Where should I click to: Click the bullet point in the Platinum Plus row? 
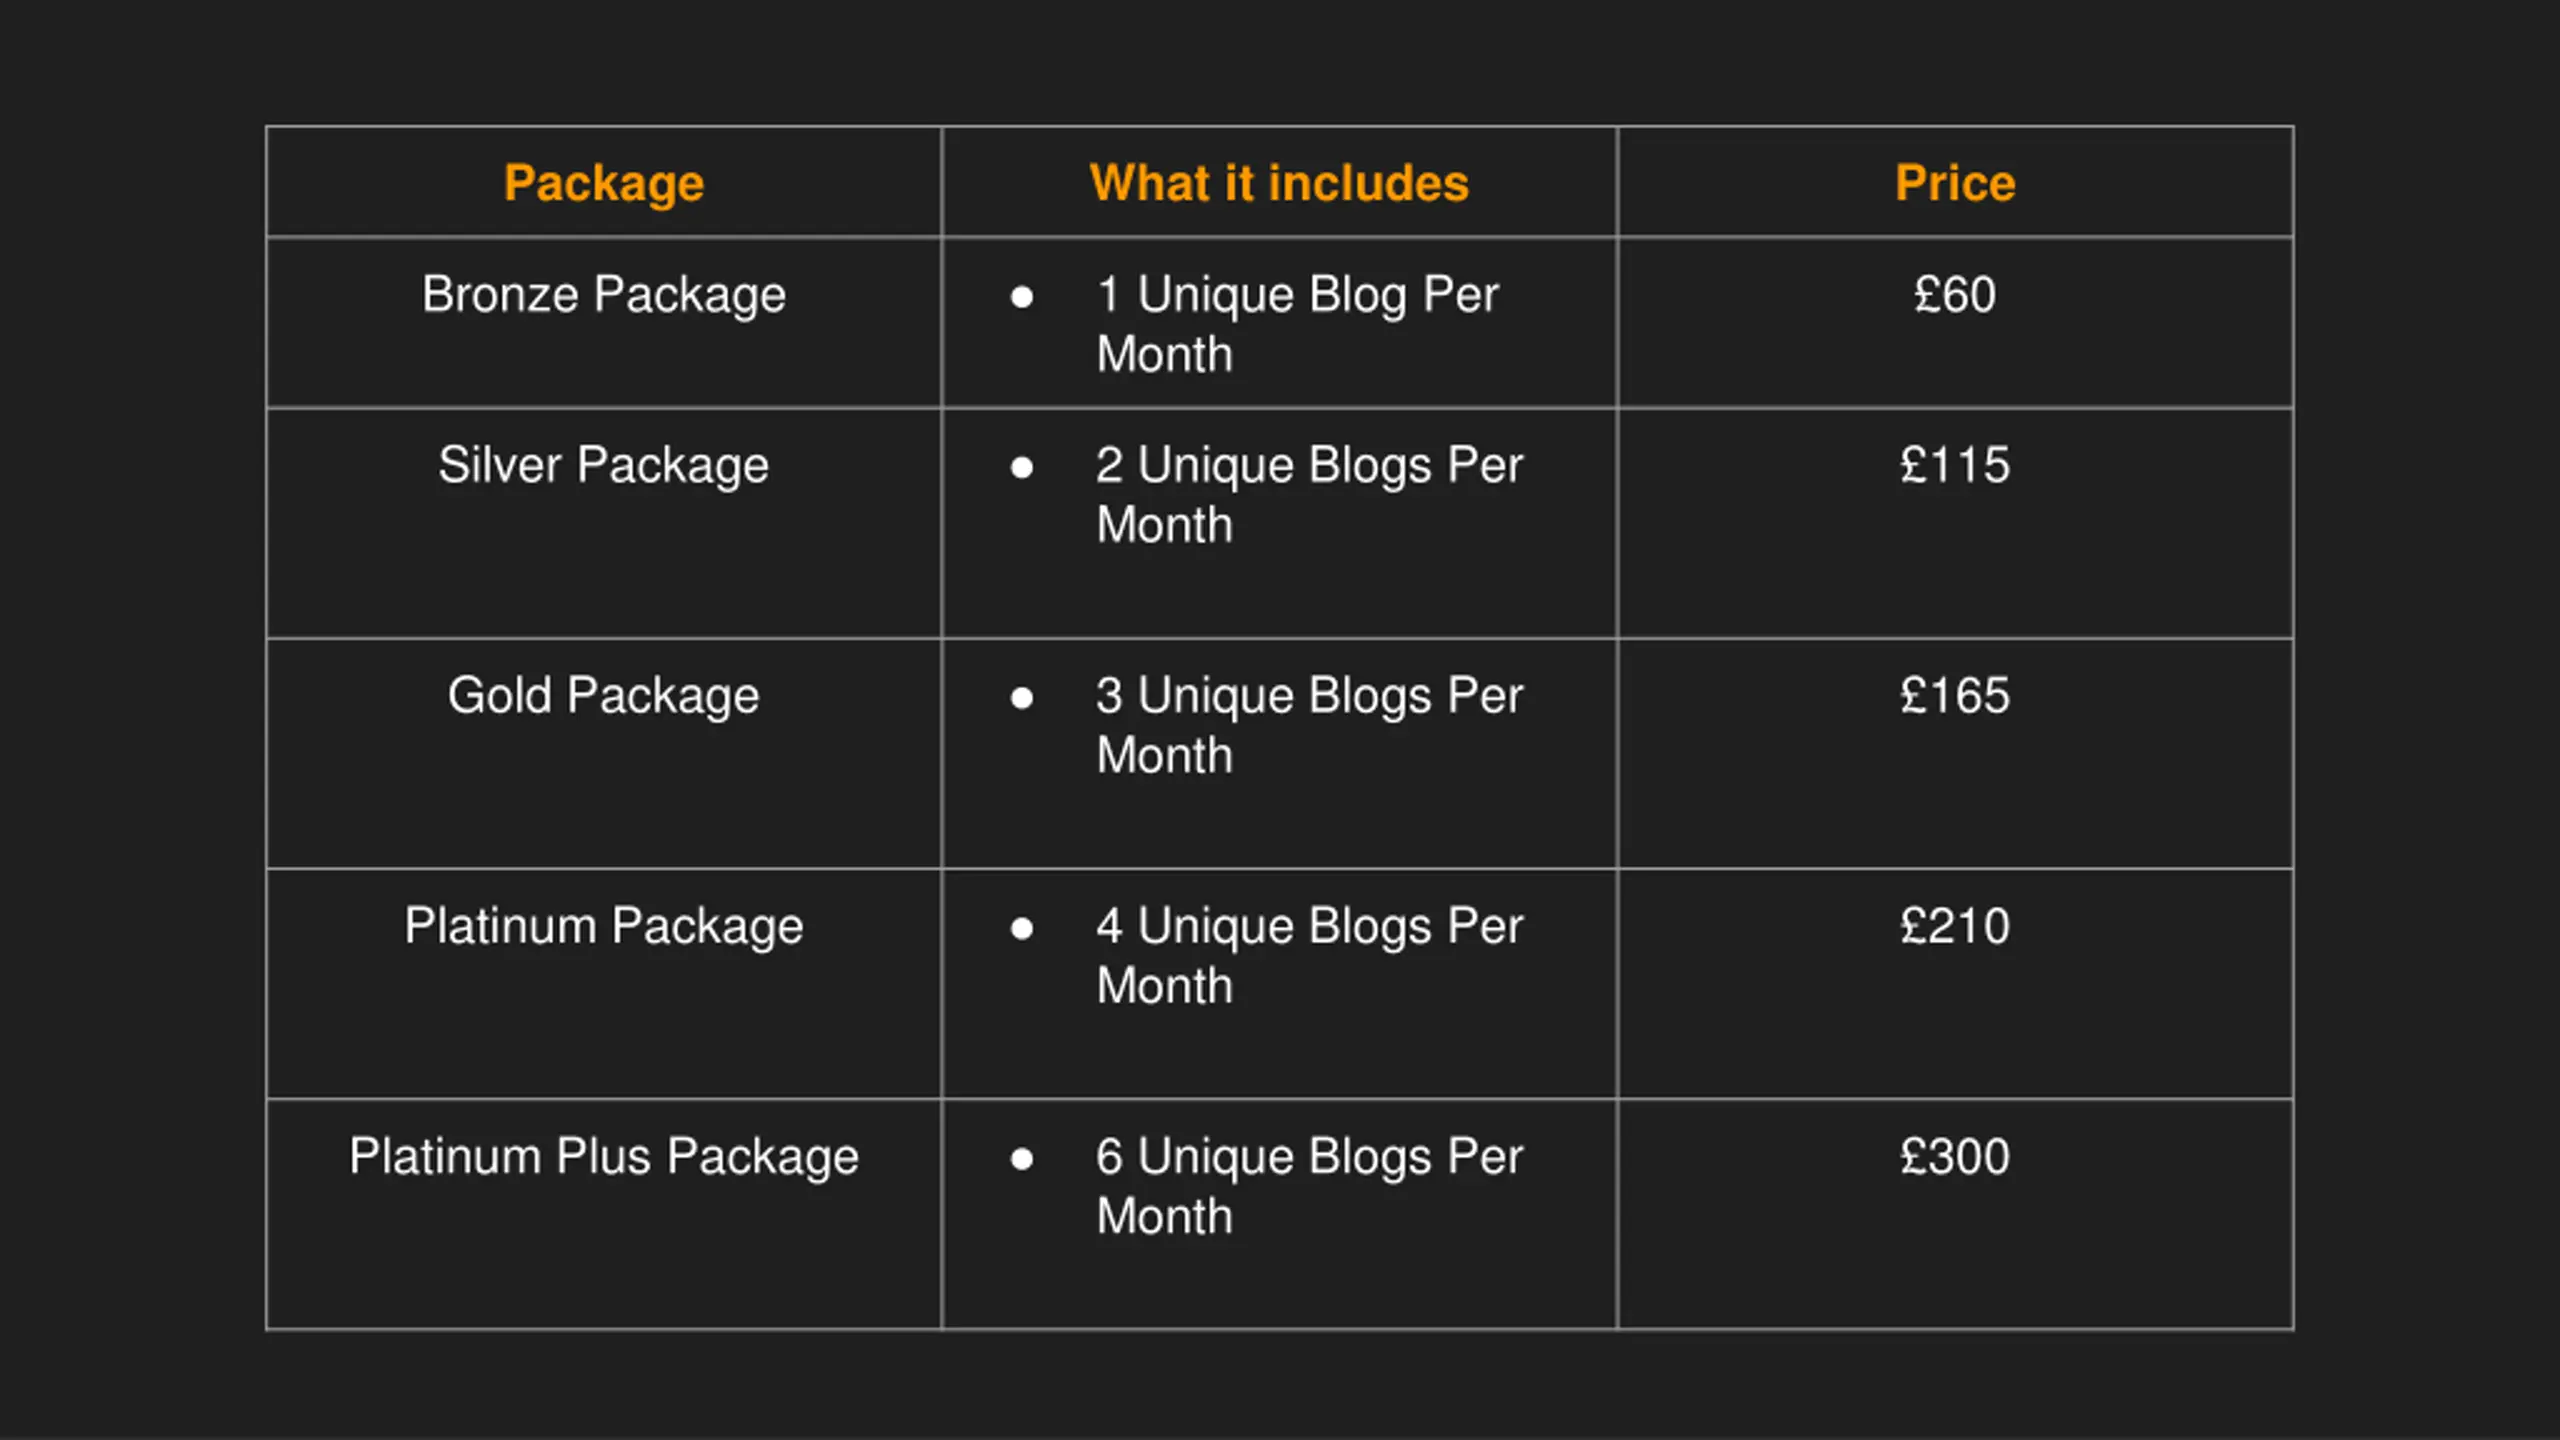tap(1021, 1159)
